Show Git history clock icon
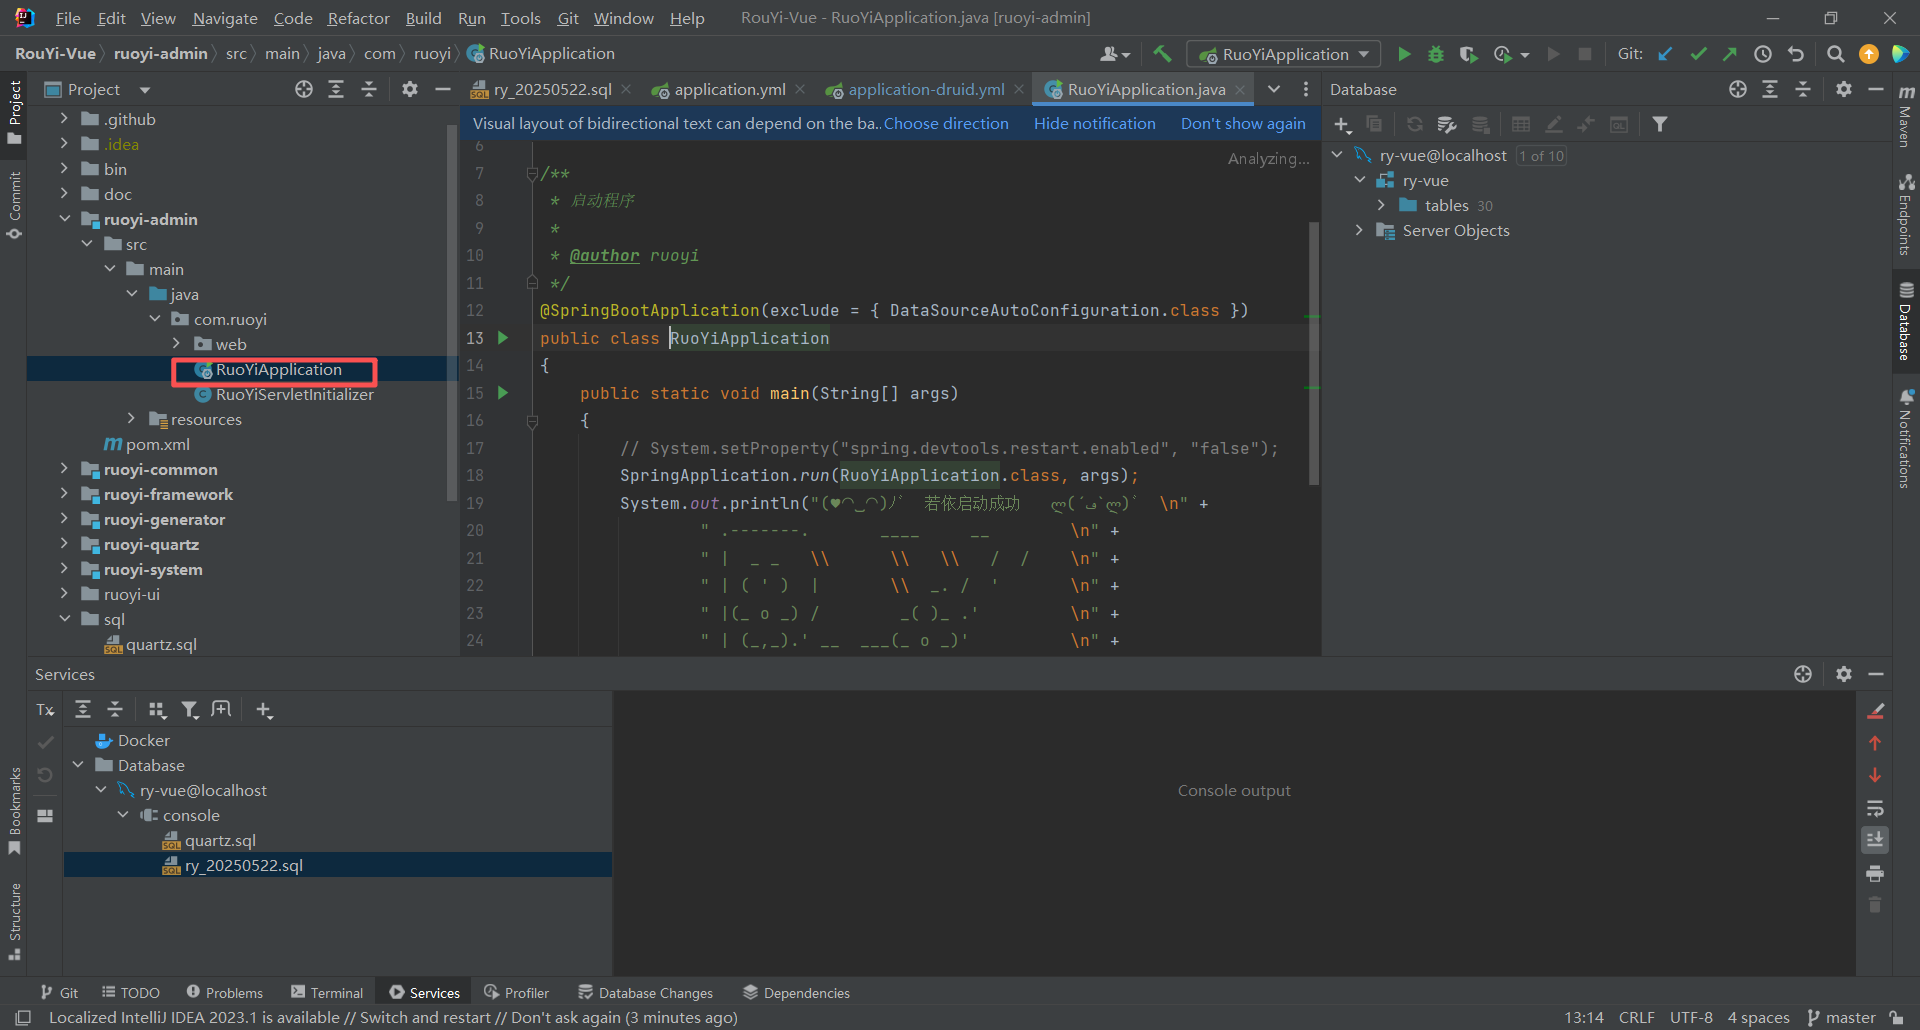The height and width of the screenshot is (1030, 1920). (1763, 54)
